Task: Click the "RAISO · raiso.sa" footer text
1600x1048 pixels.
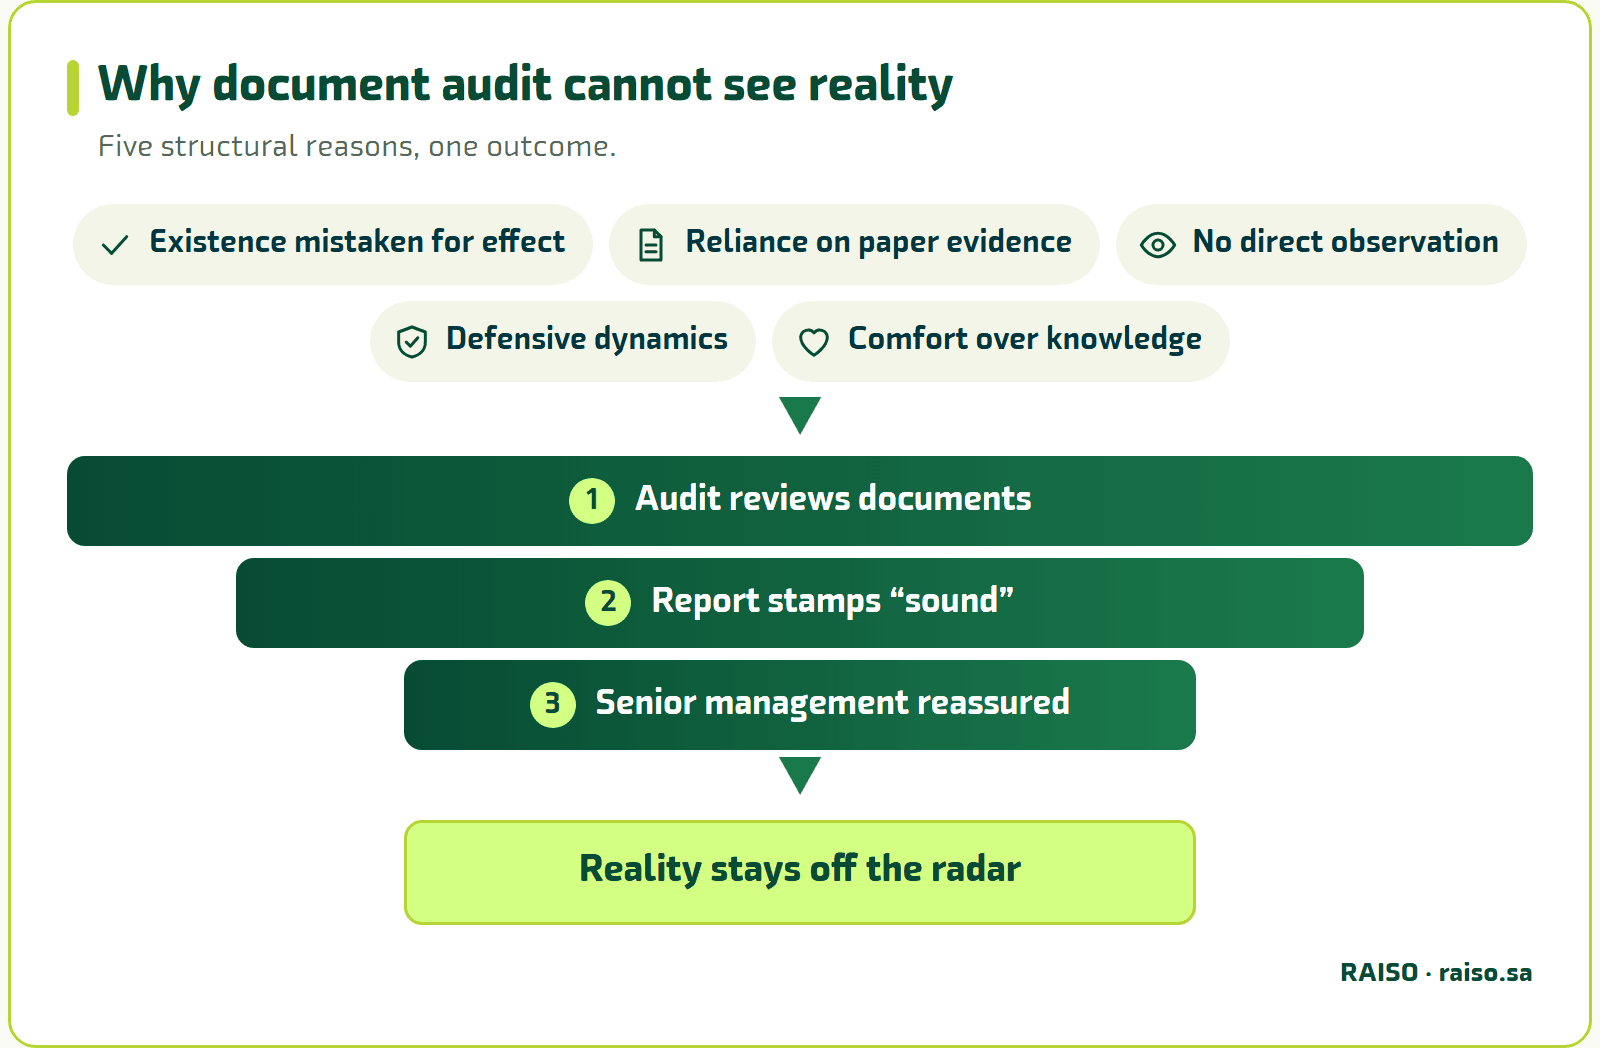Action: tap(1436, 973)
